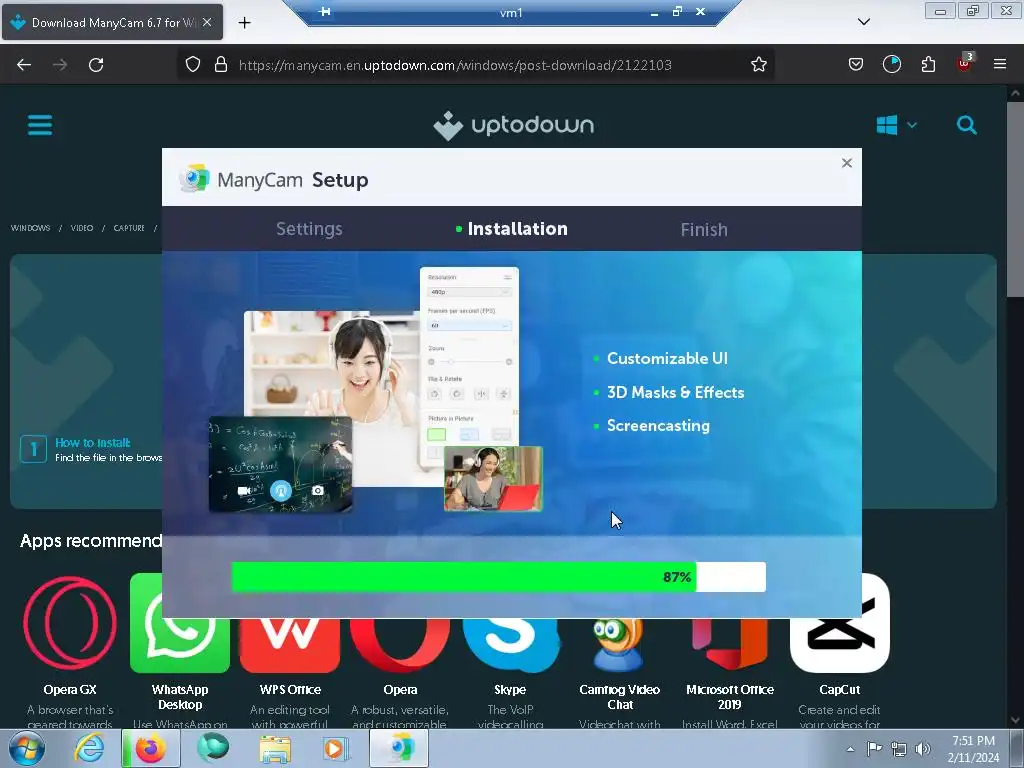
Task: Click the installation progress bar at 87%
Action: (x=499, y=577)
